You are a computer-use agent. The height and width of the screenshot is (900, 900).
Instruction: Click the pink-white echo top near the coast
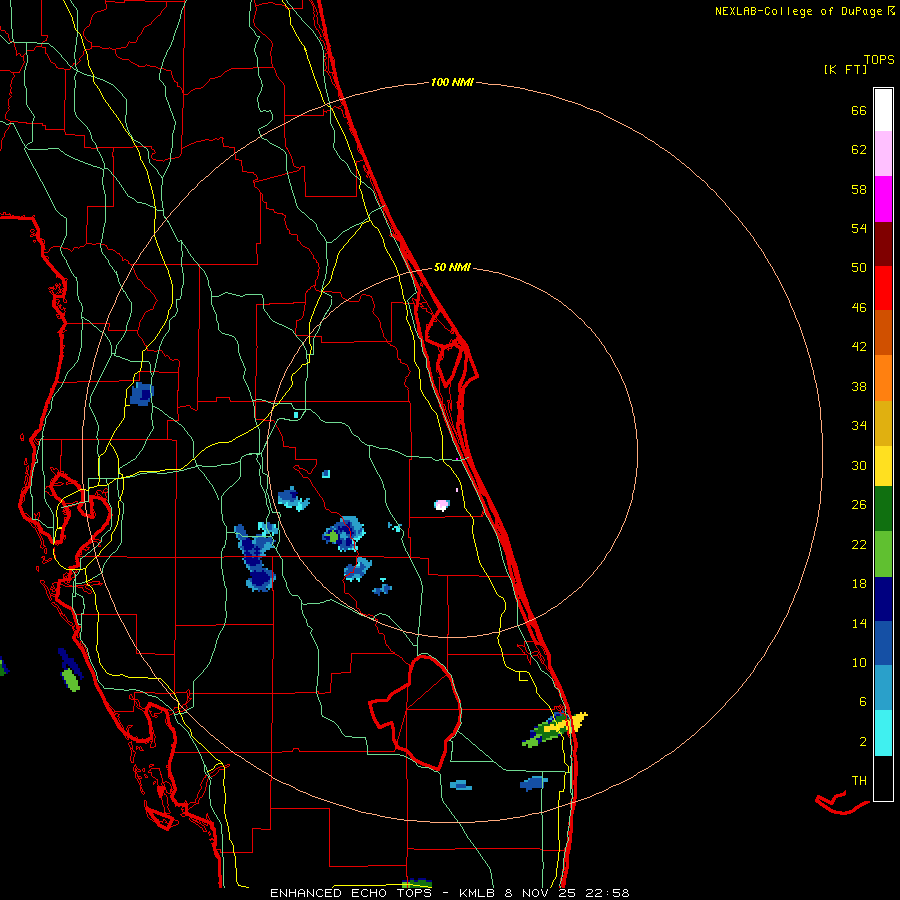click(441, 505)
